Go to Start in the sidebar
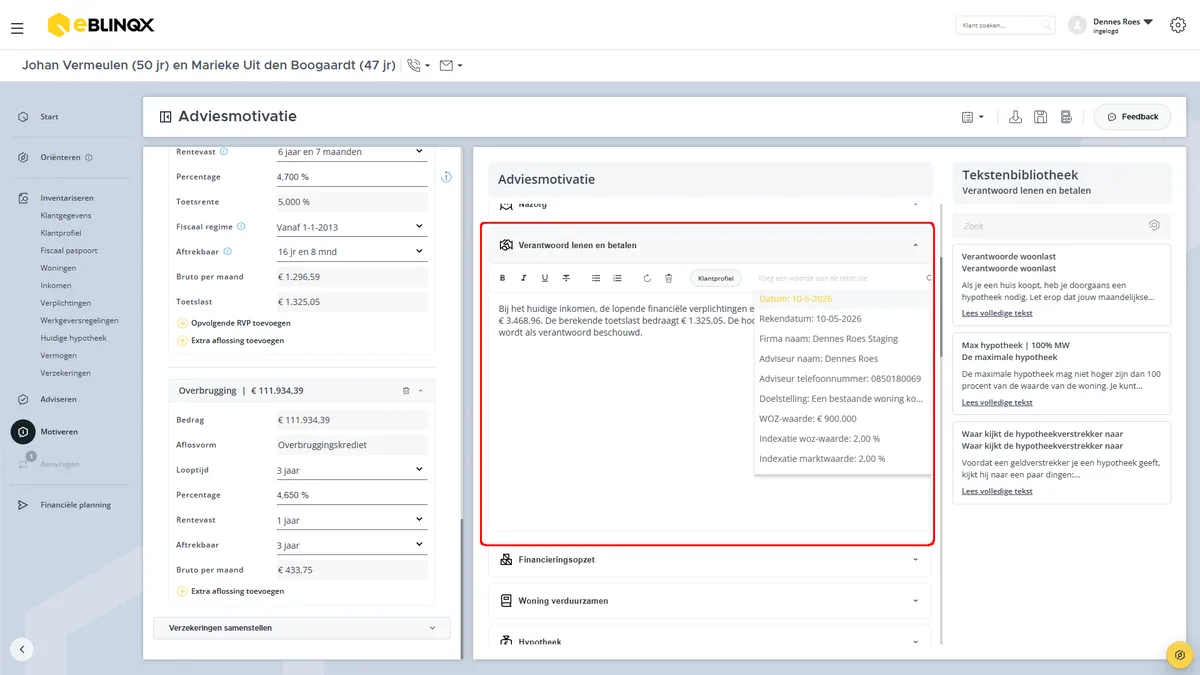The height and width of the screenshot is (675, 1200). (x=49, y=117)
